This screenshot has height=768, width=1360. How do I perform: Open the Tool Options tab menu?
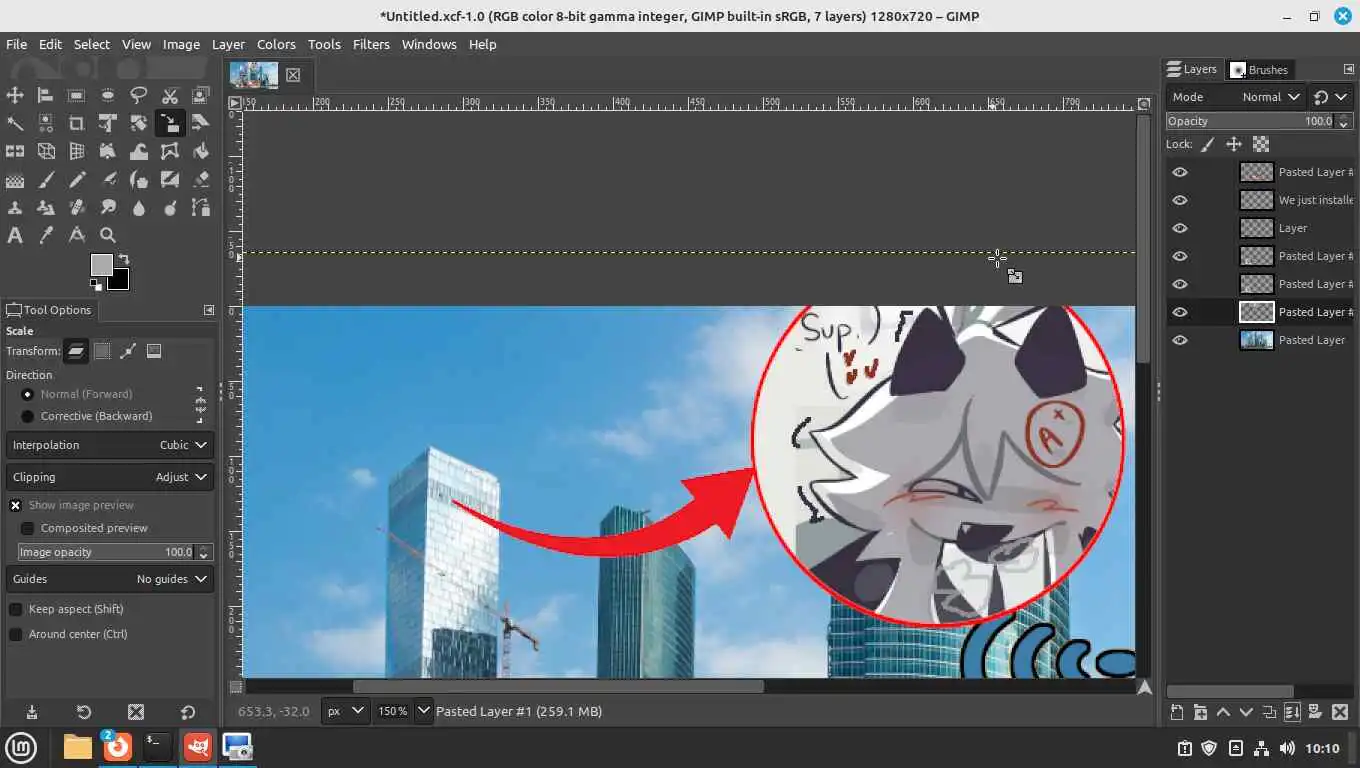pos(208,310)
